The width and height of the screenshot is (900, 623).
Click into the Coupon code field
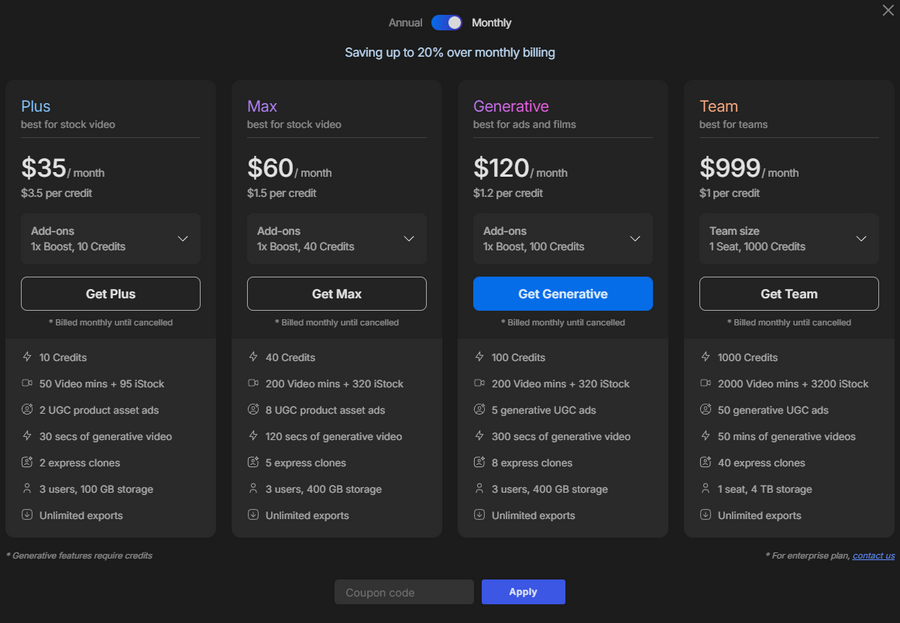(404, 592)
